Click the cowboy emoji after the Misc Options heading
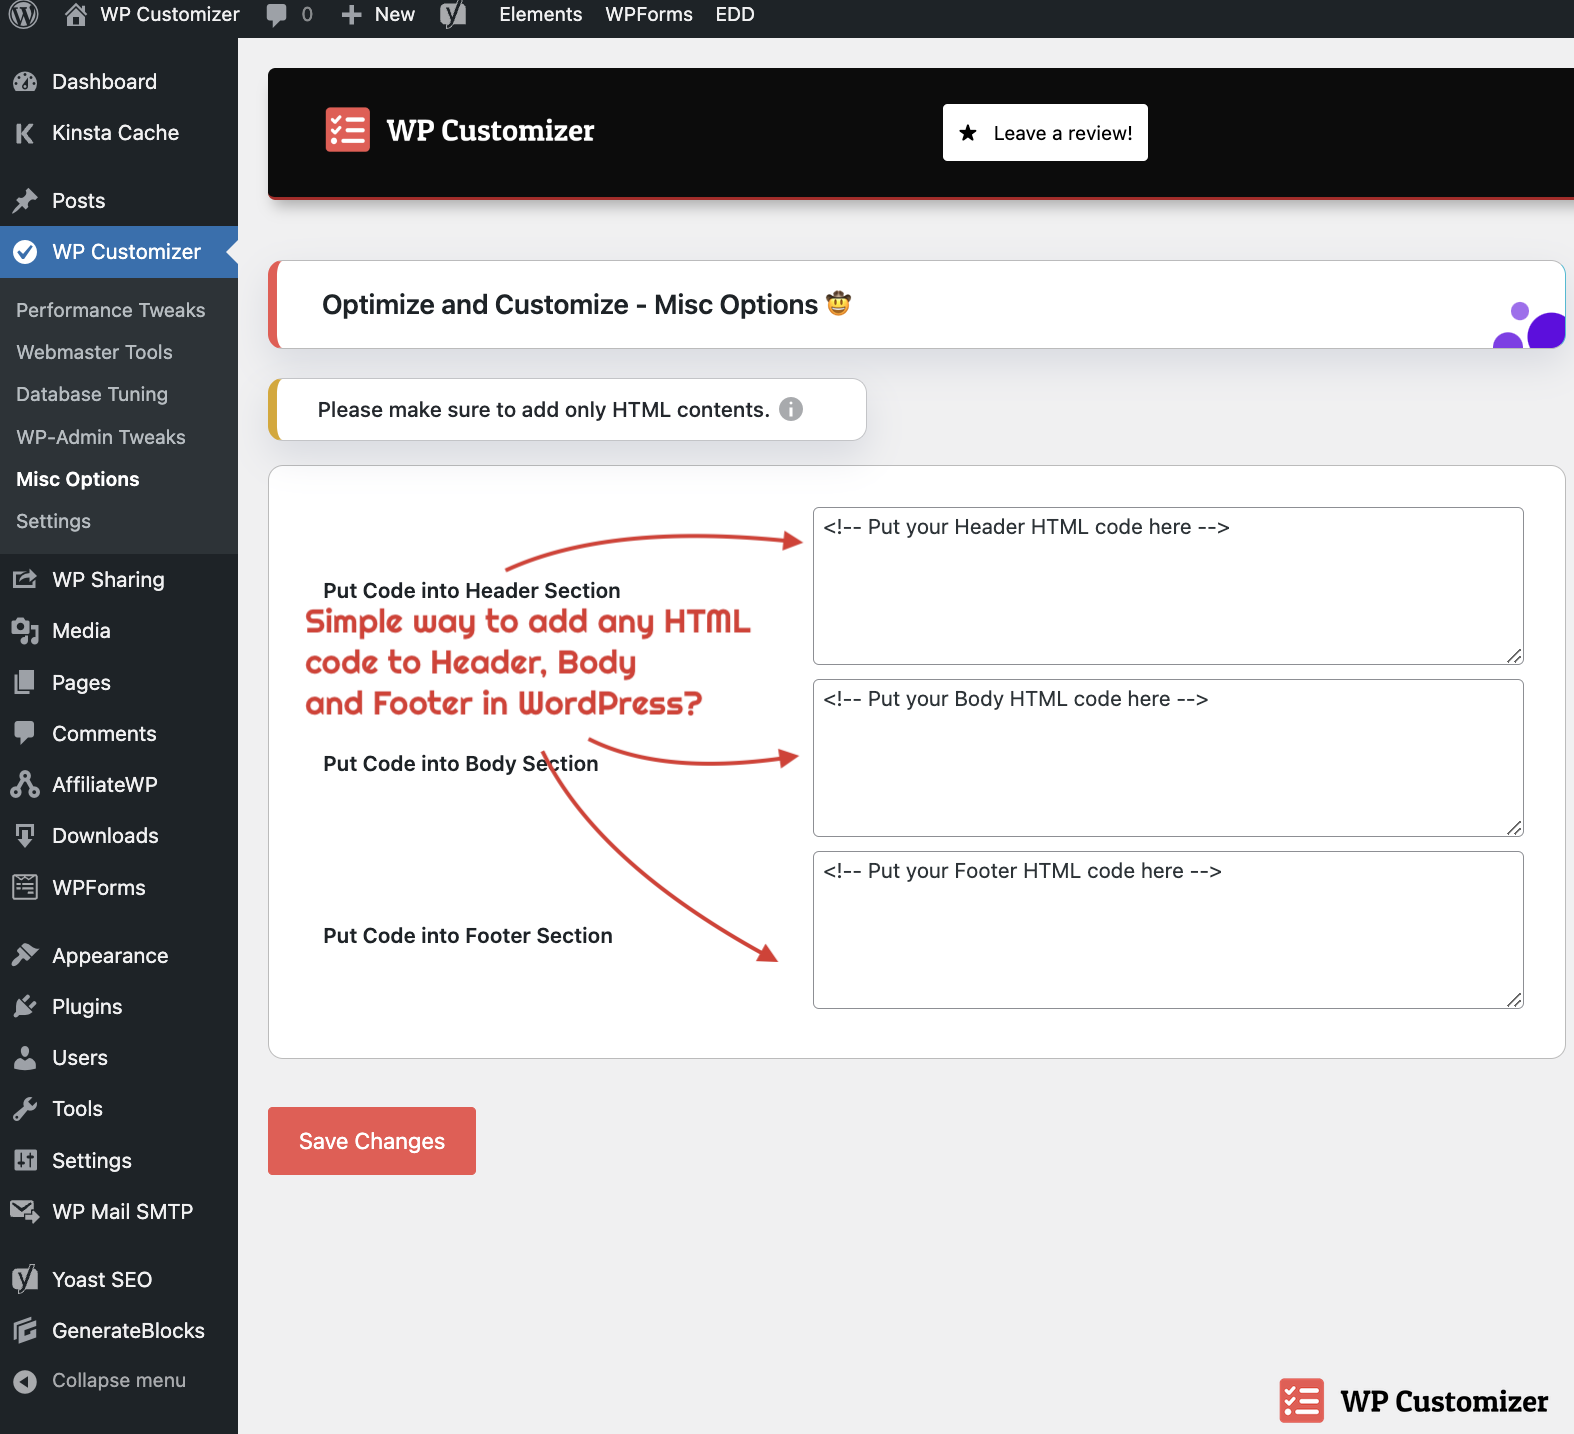Image resolution: width=1574 pixels, height=1434 pixels. 838,303
